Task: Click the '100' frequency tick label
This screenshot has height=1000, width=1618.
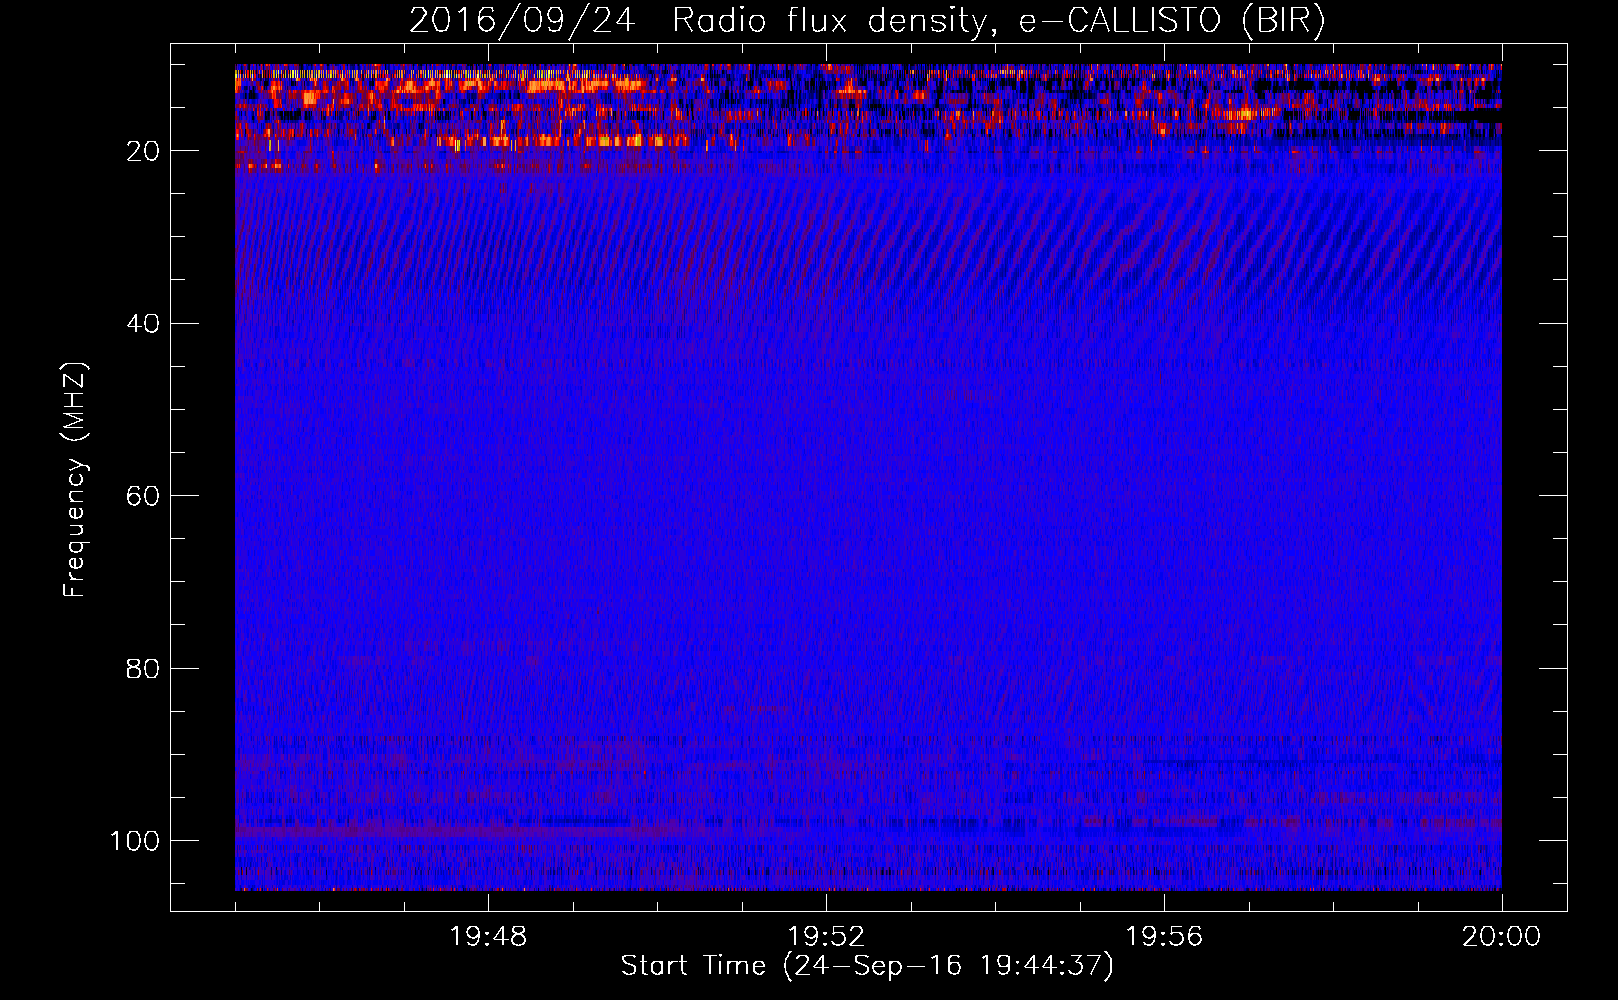Action: (135, 841)
